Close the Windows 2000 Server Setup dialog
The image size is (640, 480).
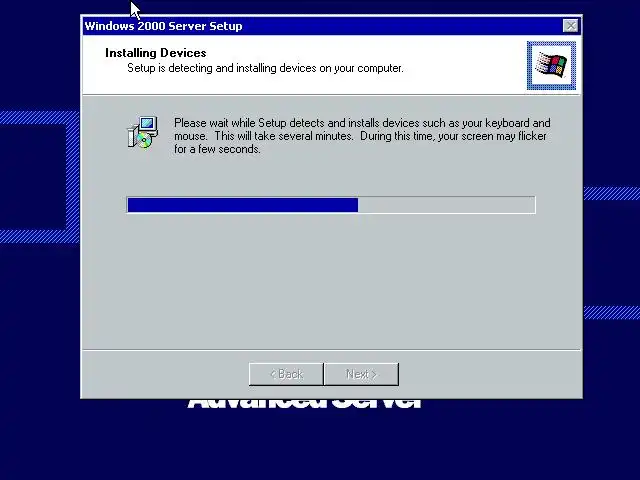[x=570, y=26]
